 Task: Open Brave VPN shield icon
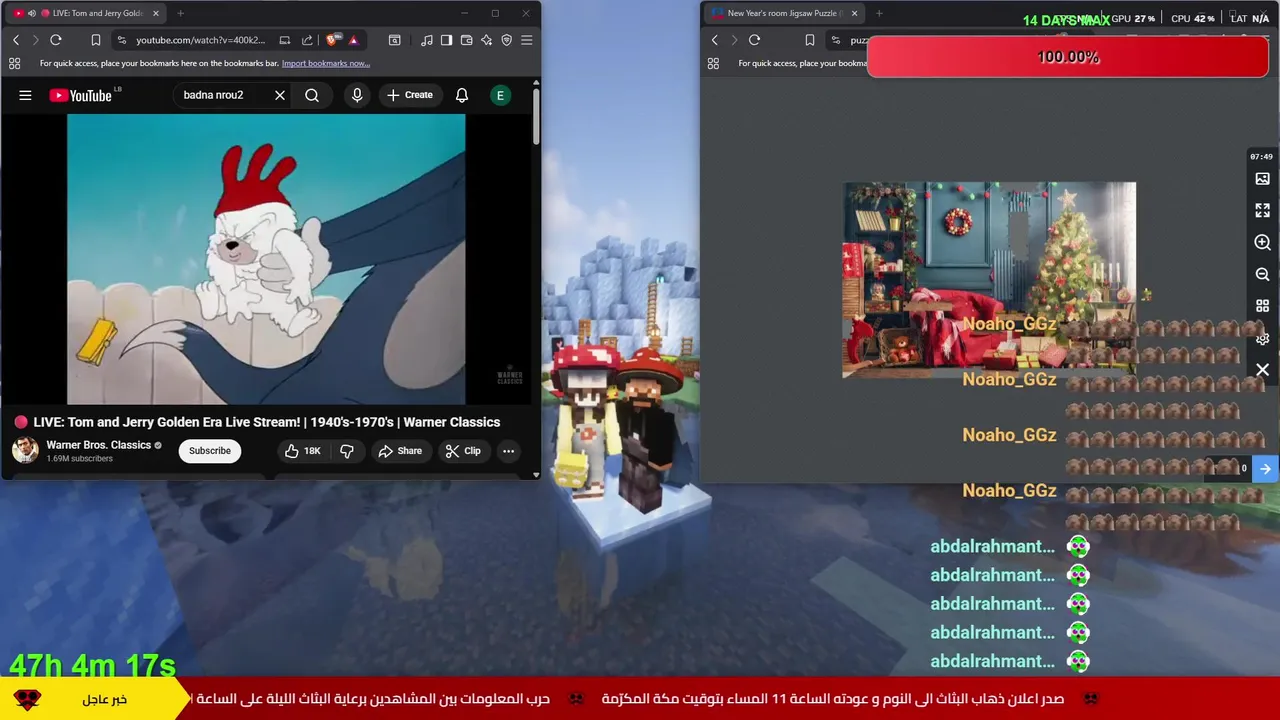tap(506, 40)
